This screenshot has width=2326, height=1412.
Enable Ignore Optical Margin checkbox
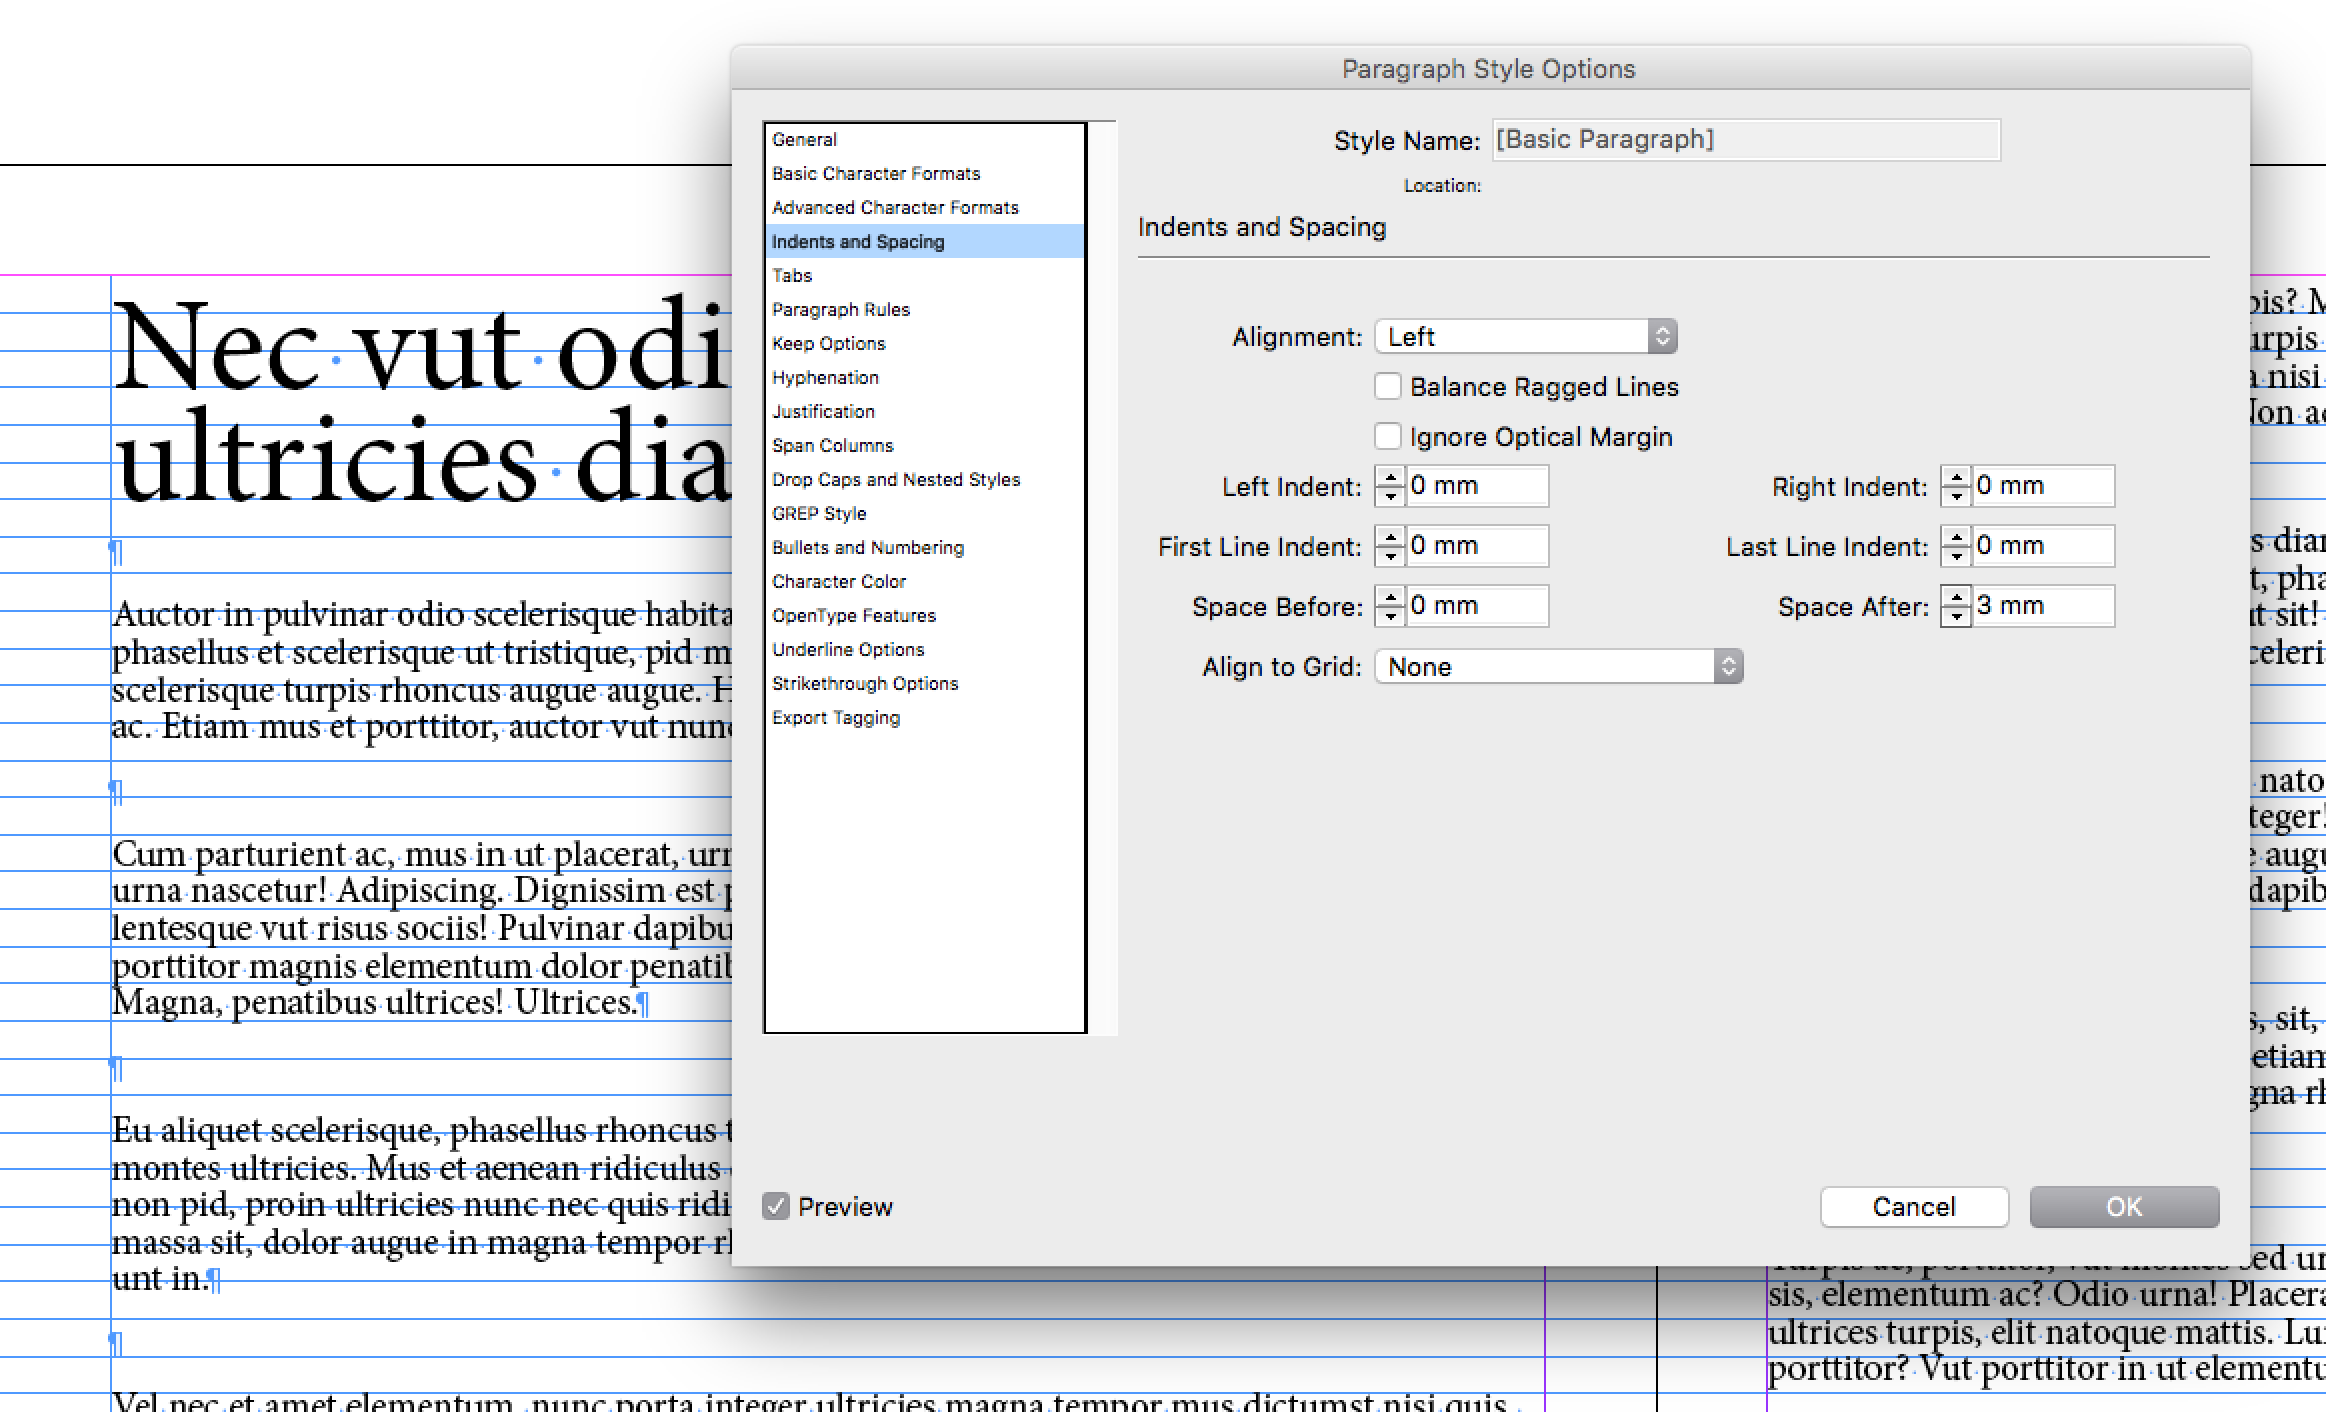tap(1387, 437)
